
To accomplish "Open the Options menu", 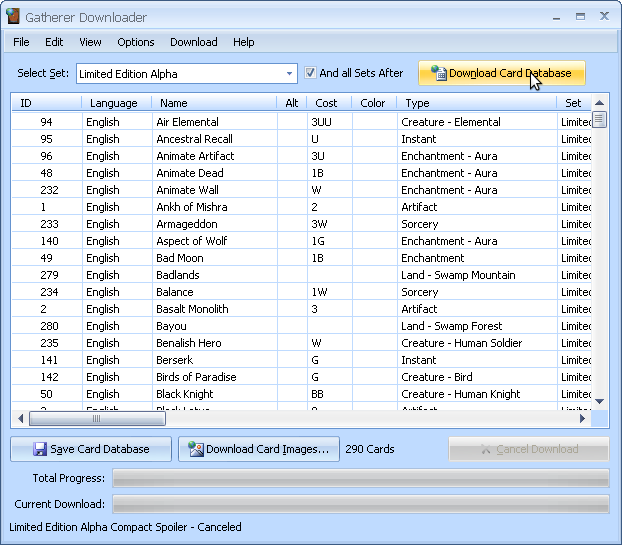I will click(x=136, y=42).
